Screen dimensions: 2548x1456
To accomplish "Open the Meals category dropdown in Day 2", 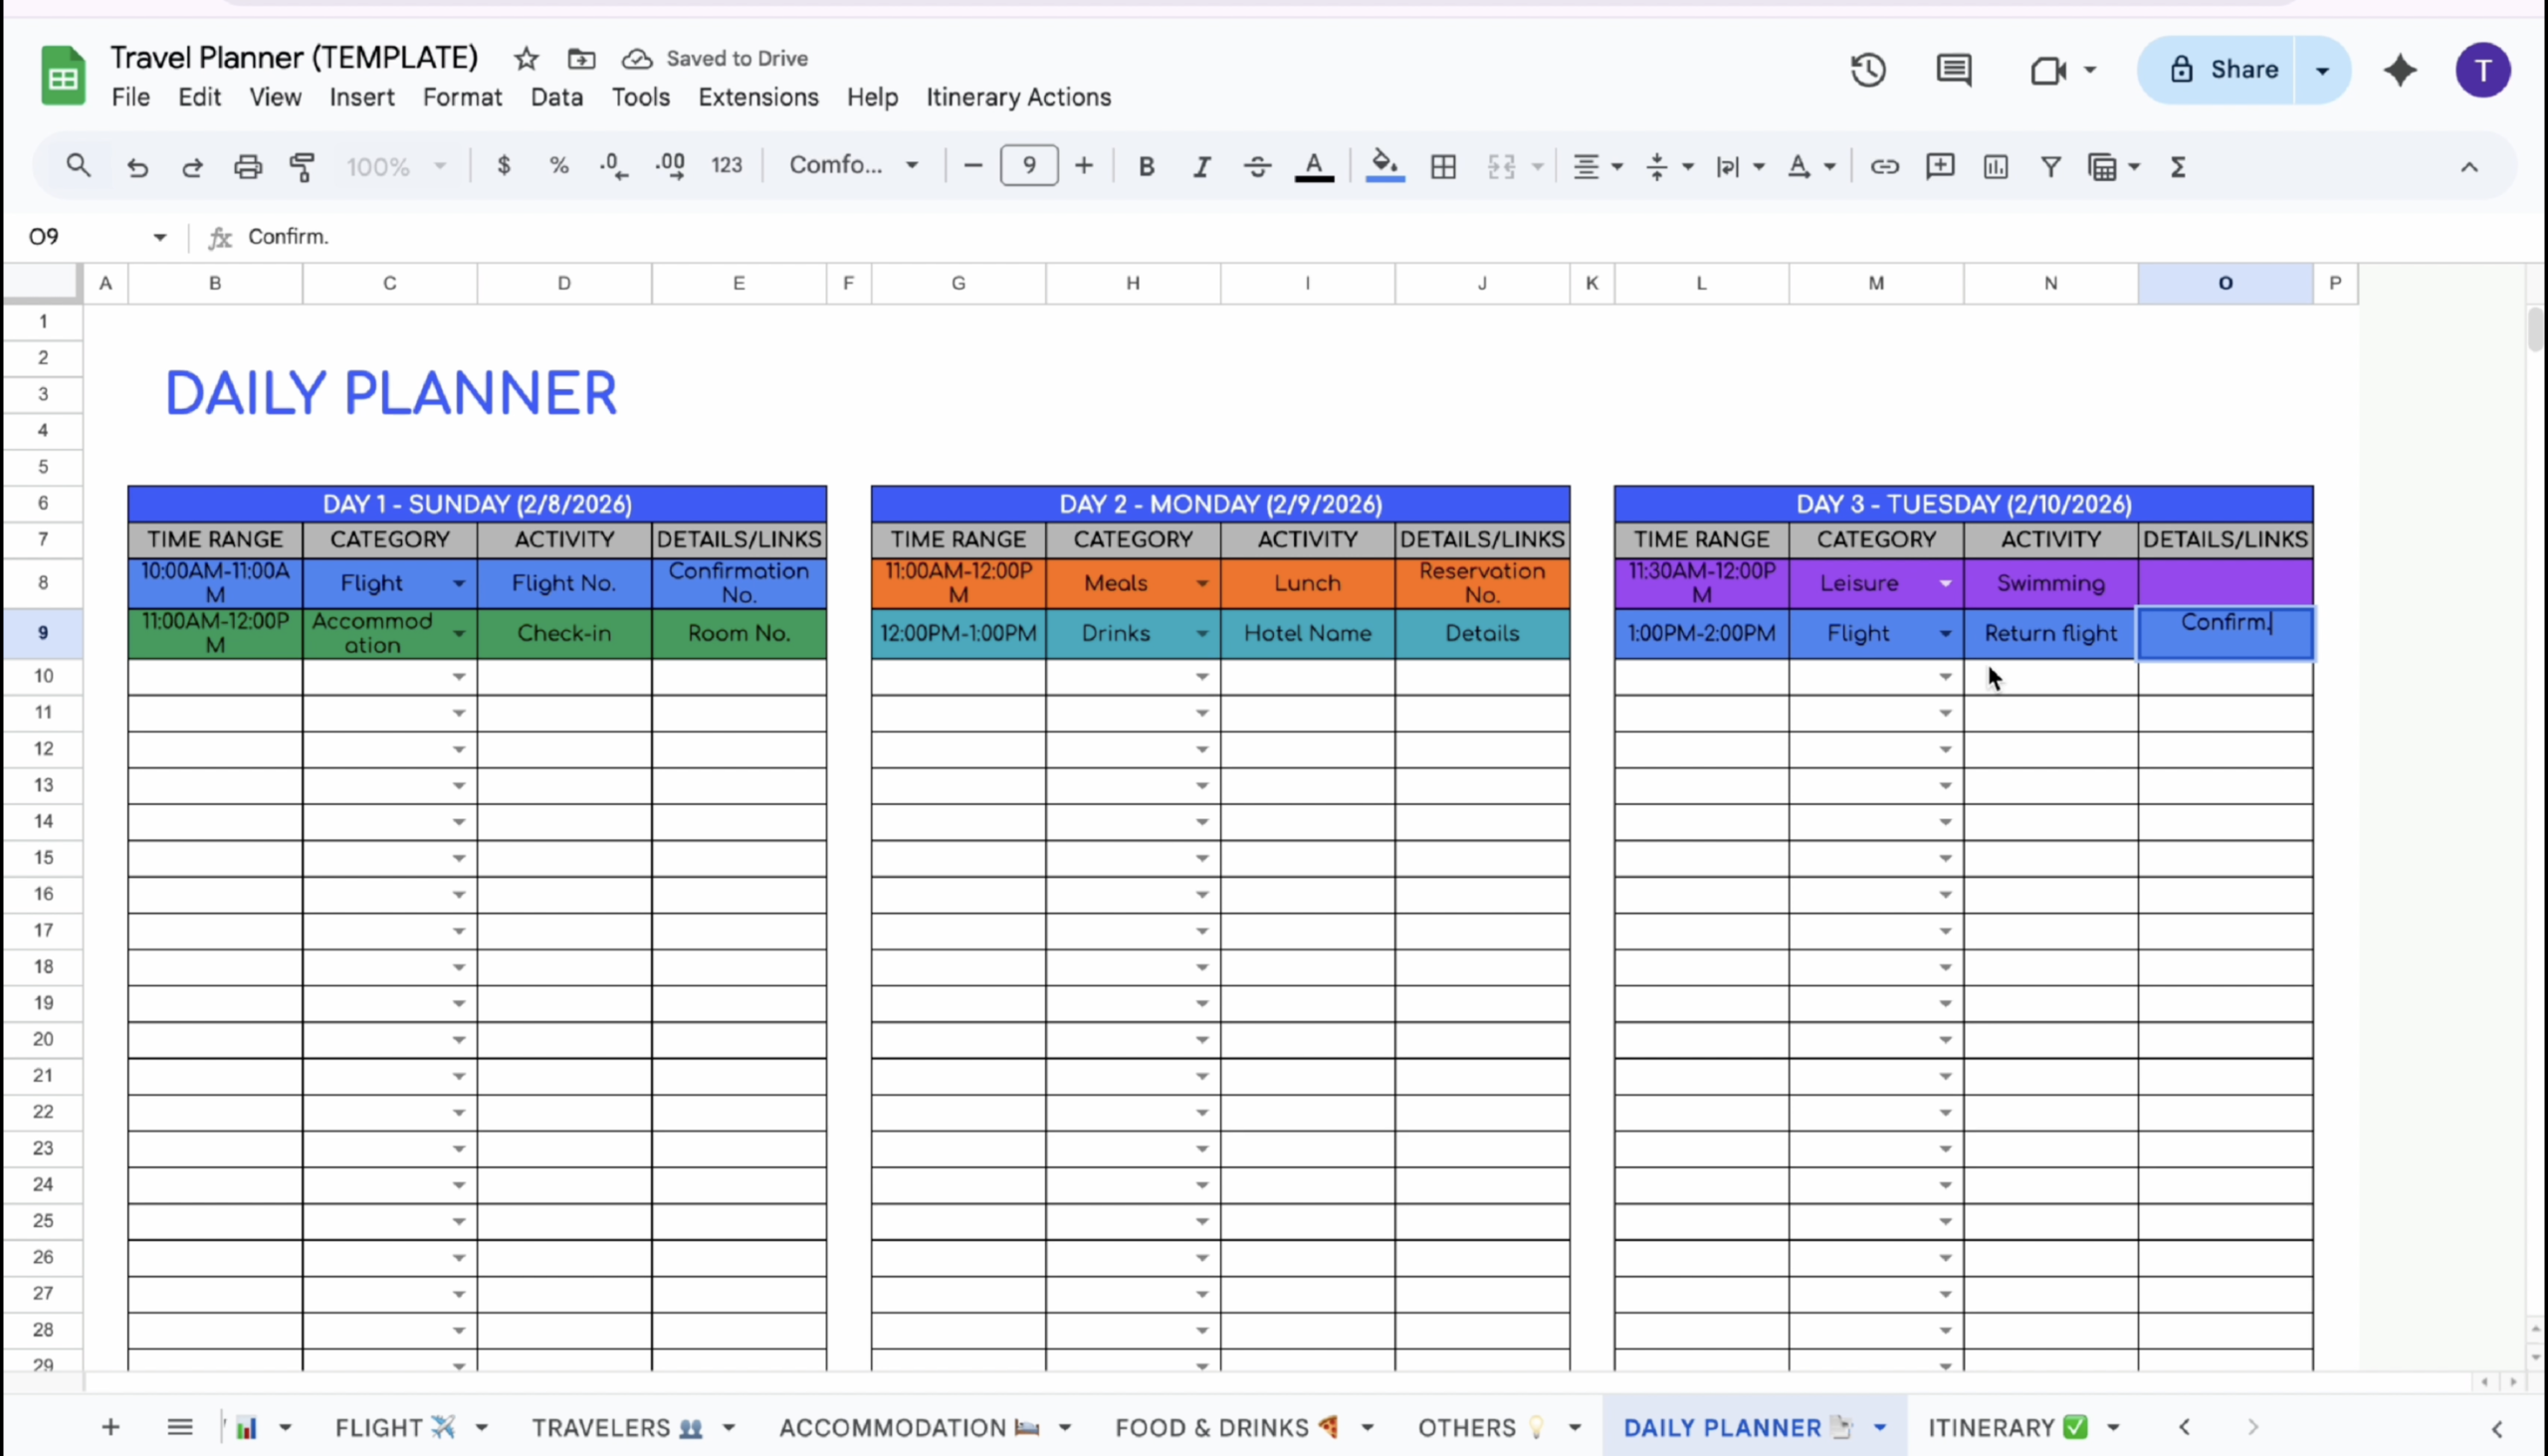I will pos(1202,583).
